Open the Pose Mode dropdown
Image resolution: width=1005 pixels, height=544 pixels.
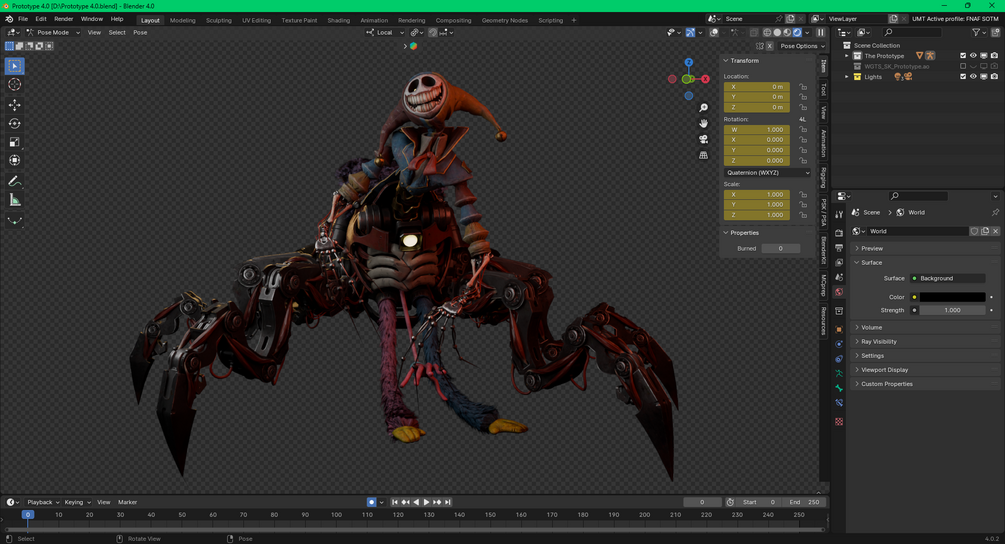(53, 32)
